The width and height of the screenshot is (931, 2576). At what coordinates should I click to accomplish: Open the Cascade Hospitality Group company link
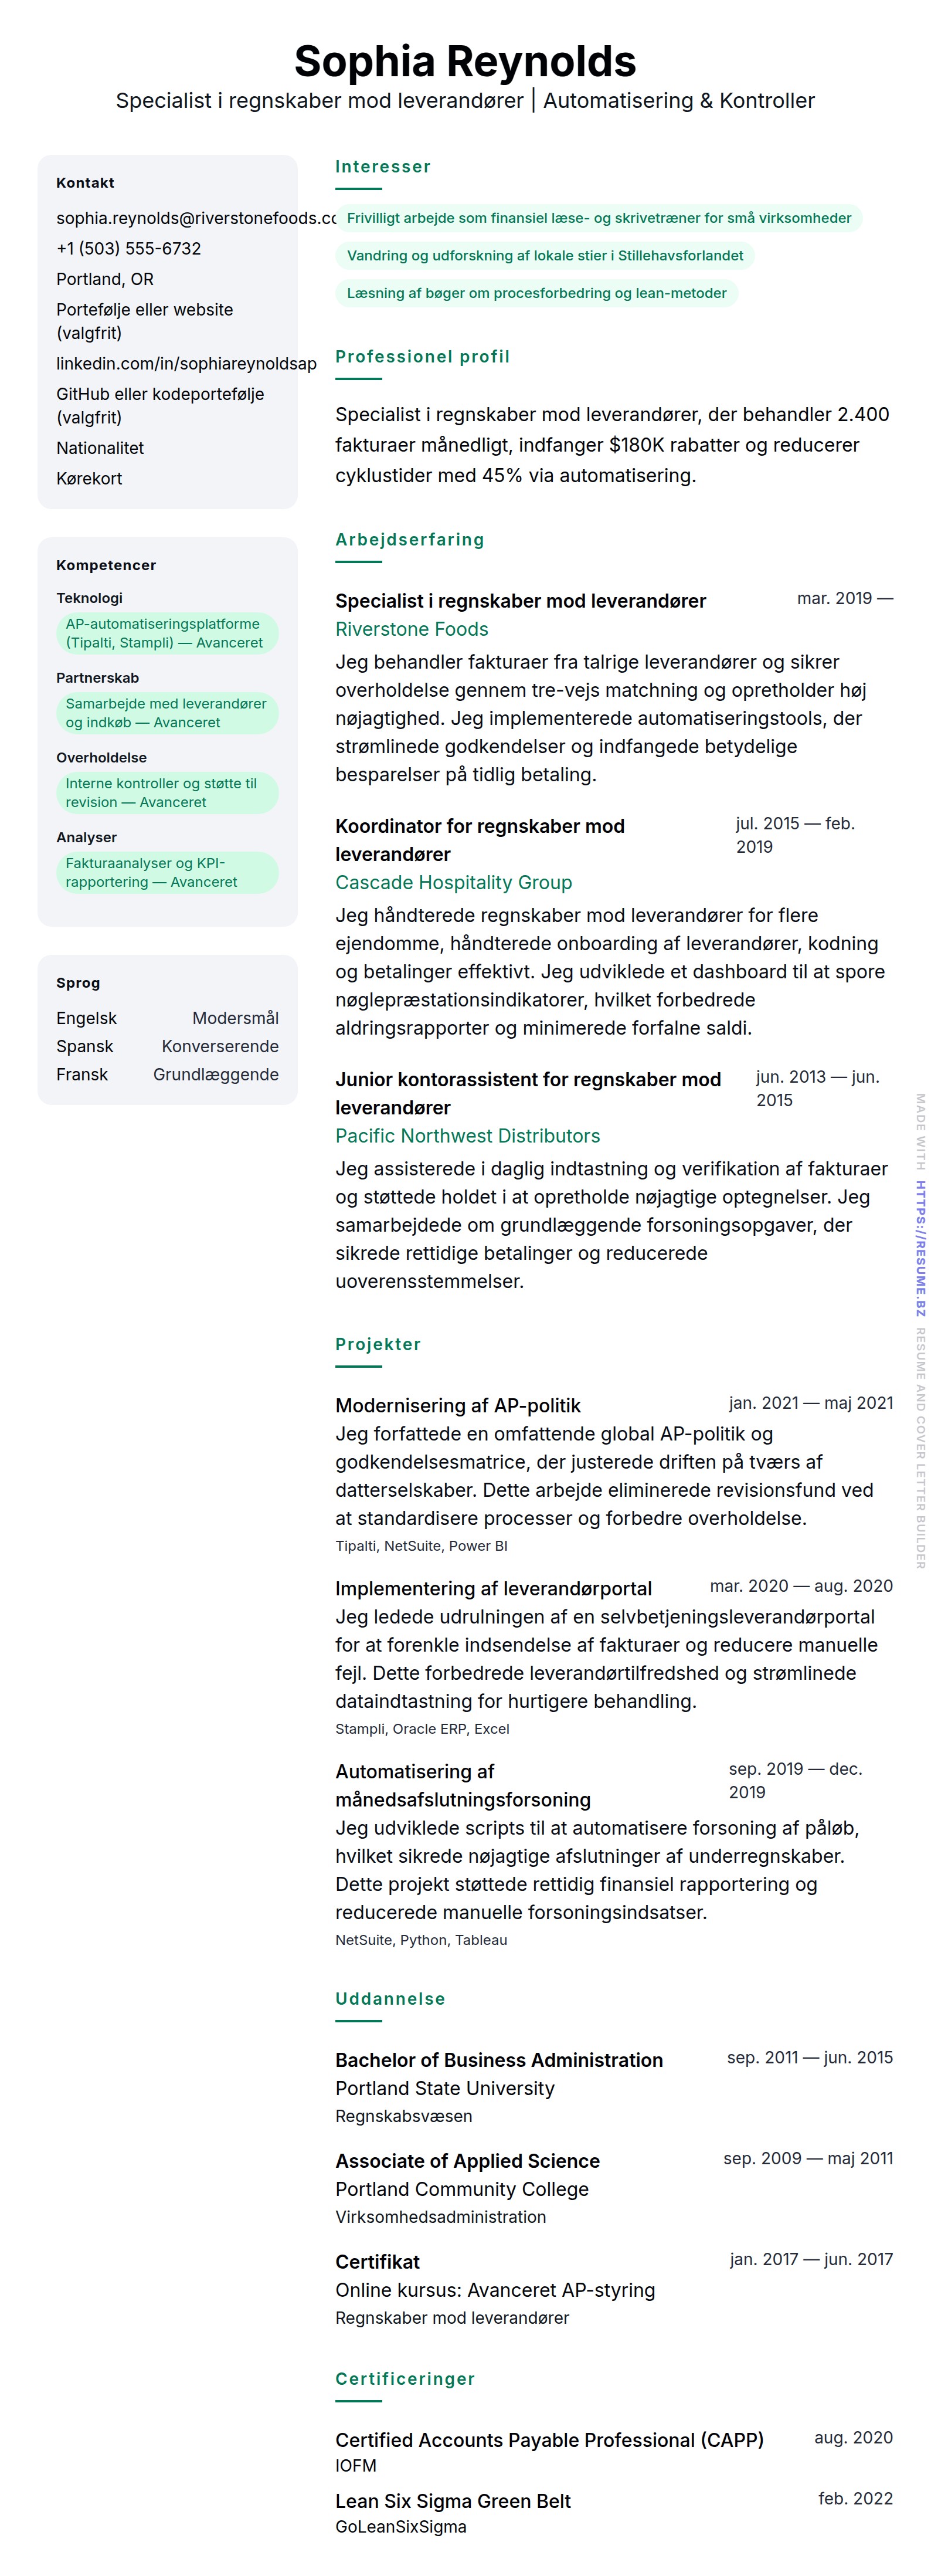(453, 882)
